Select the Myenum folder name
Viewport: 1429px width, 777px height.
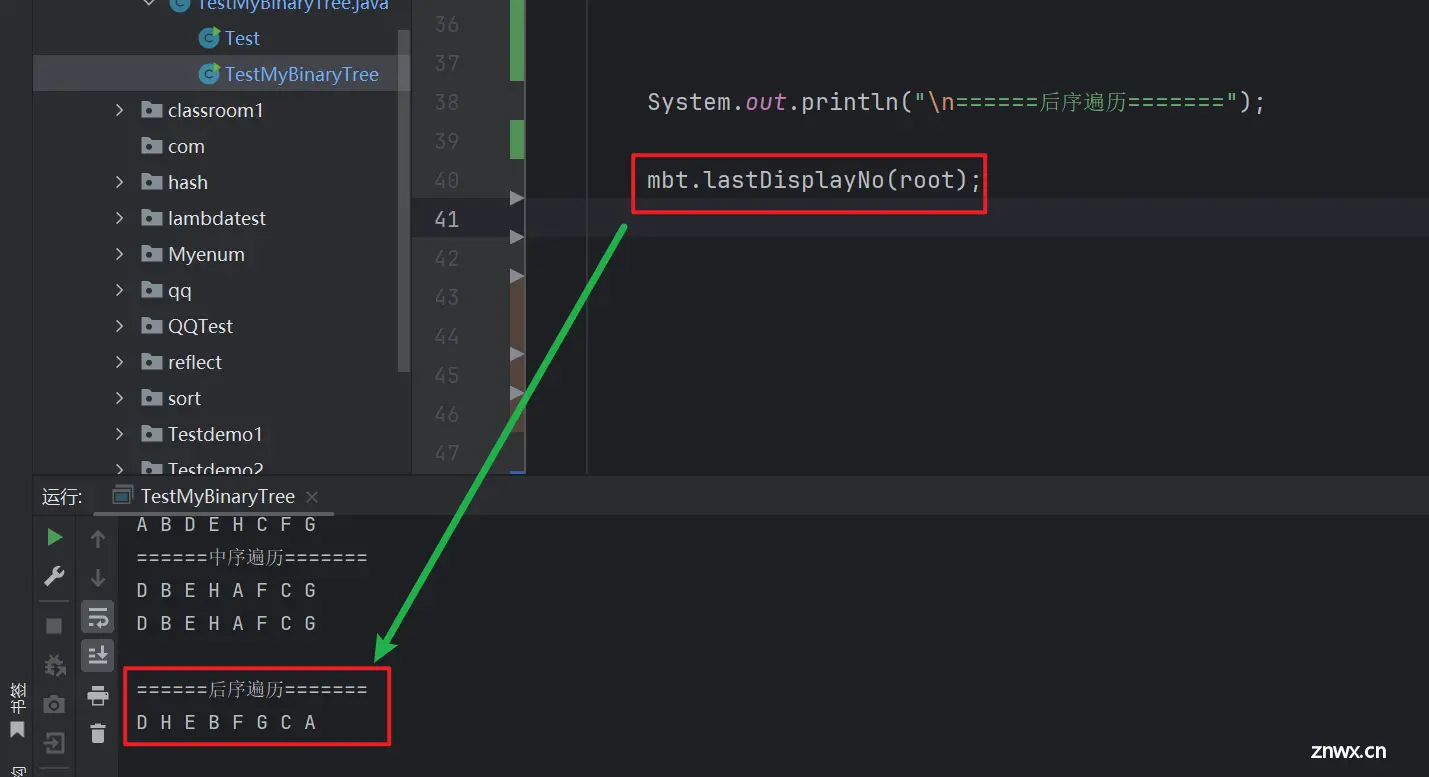coord(206,254)
